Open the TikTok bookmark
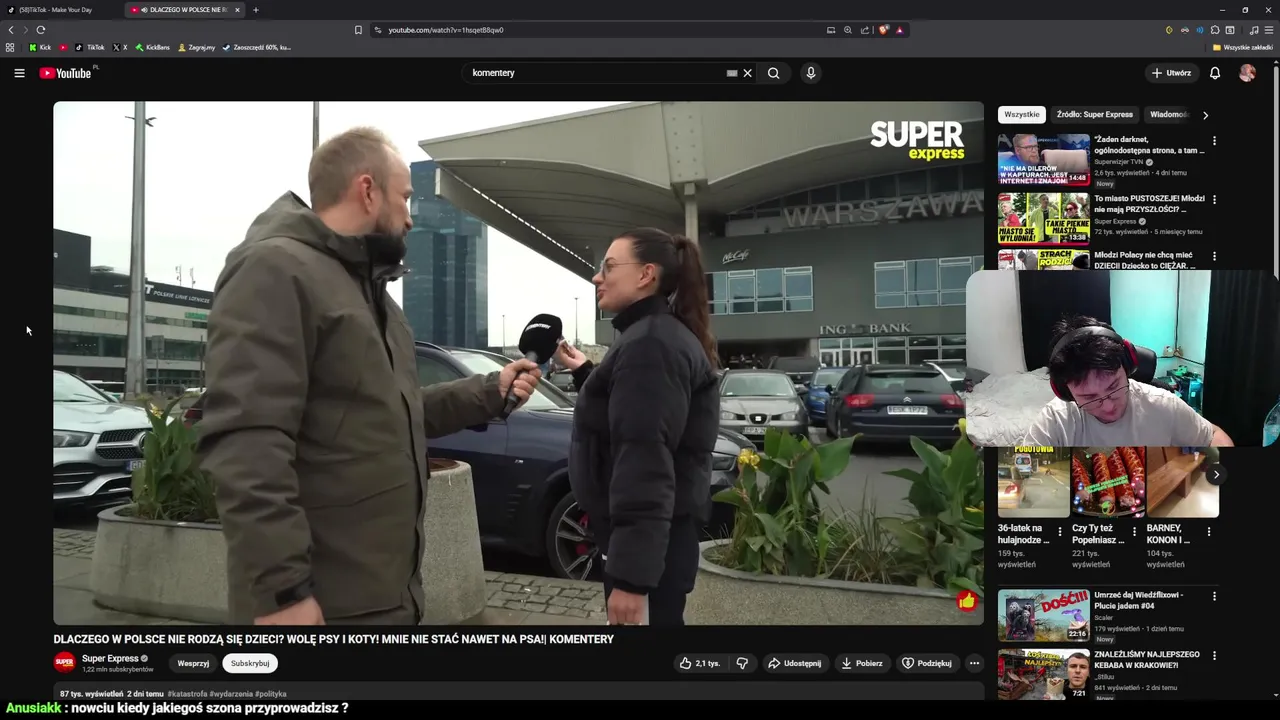The width and height of the screenshot is (1280, 720). (x=90, y=47)
